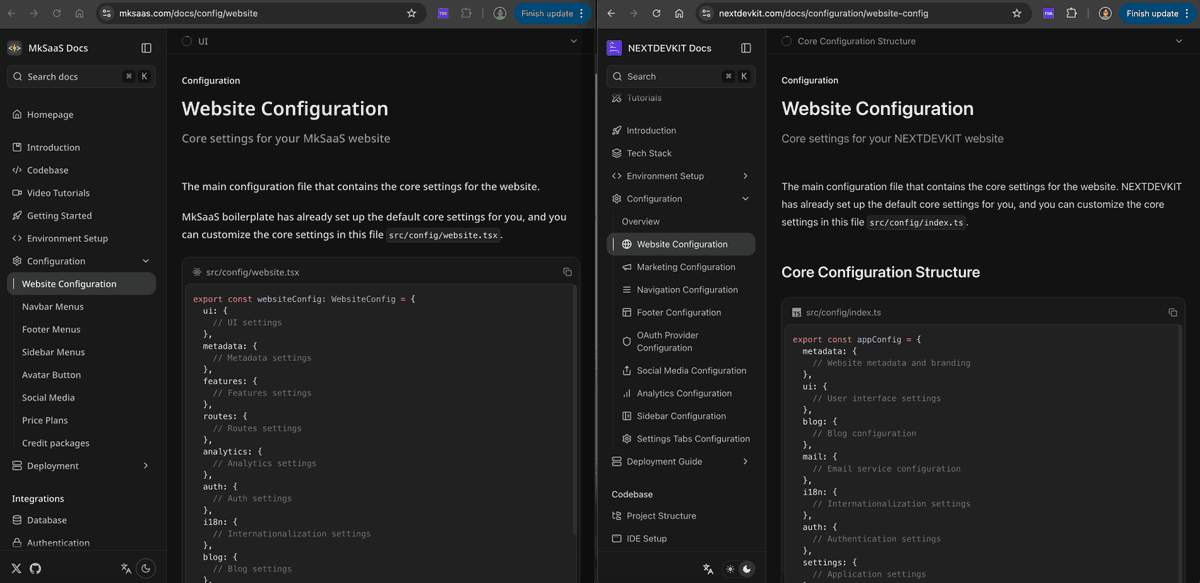Click Finish update in nextdevkit.com browser
Image resolution: width=1200 pixels, height=583 pixels.
[x=1158, y=13]
